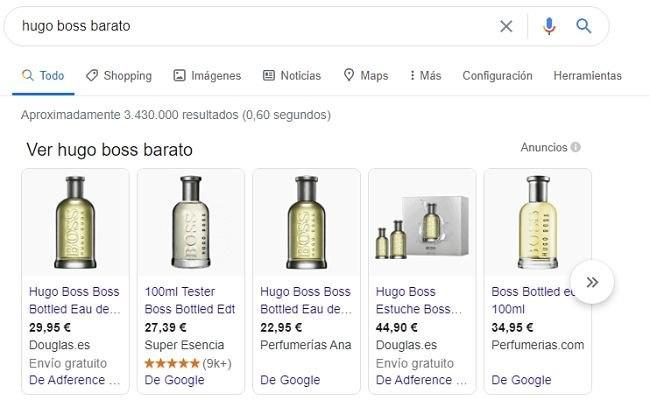Open the Hugo Boss Boss Bottled link priced 29,95 €
This screenshot has height=414, width=650.
75,300
